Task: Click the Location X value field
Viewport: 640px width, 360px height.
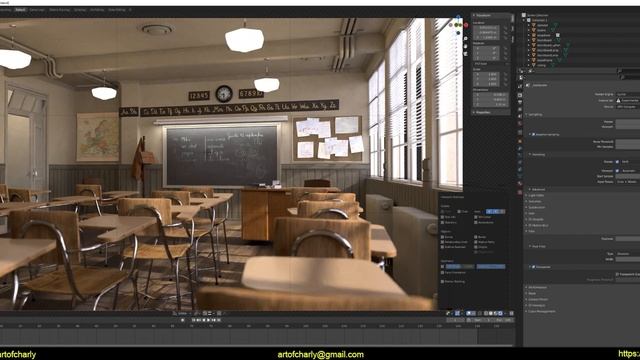Action: [x=487, y=27]
